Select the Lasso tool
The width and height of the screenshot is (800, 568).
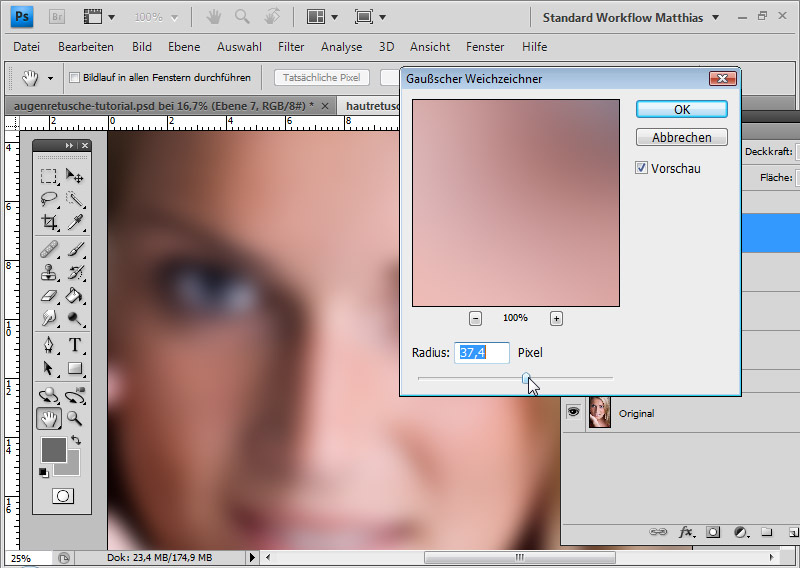click(48, 199)
